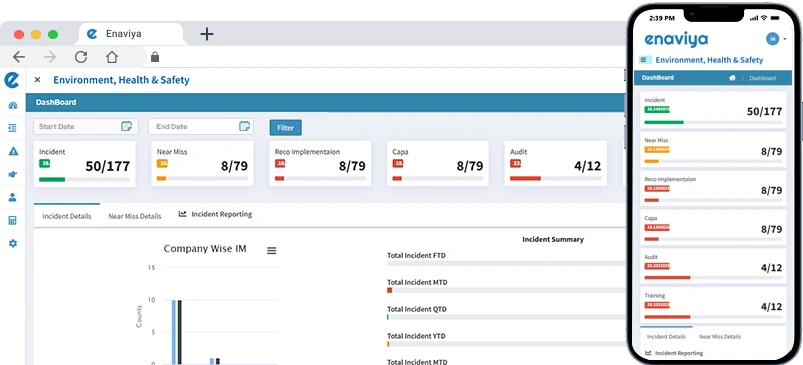Tap the phone Reco Implementaion card
Screen dimensions: 803x365
[713, 189]
